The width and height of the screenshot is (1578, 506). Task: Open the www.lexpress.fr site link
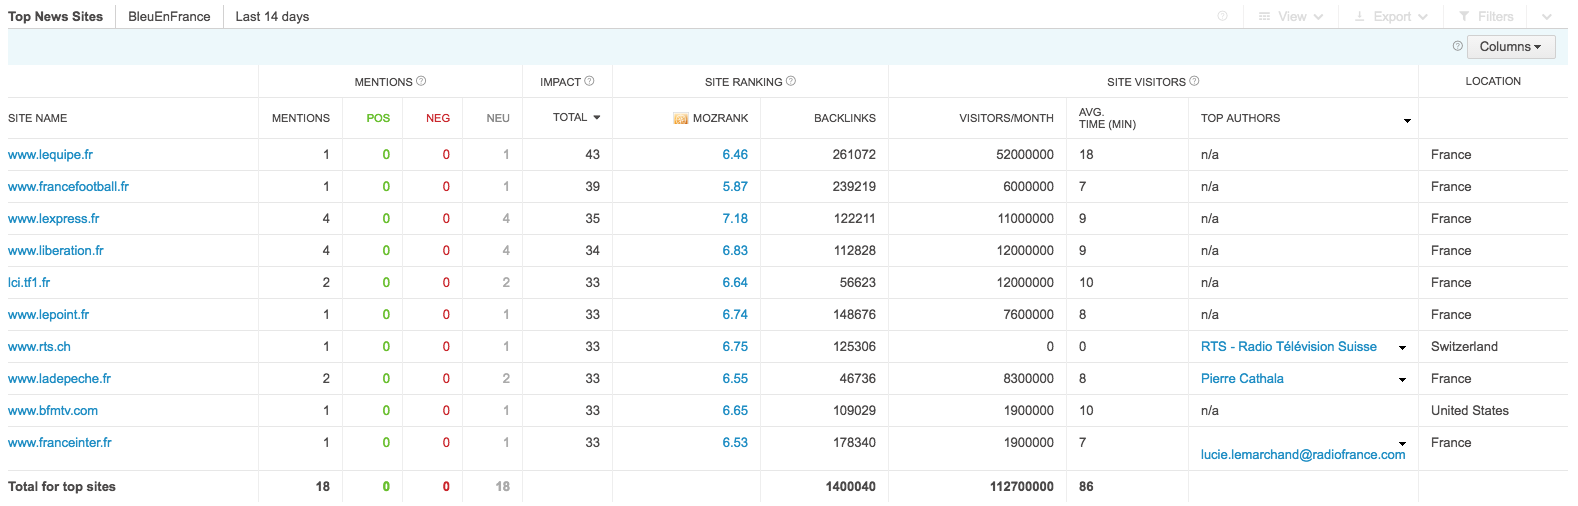tap(54, 218)
